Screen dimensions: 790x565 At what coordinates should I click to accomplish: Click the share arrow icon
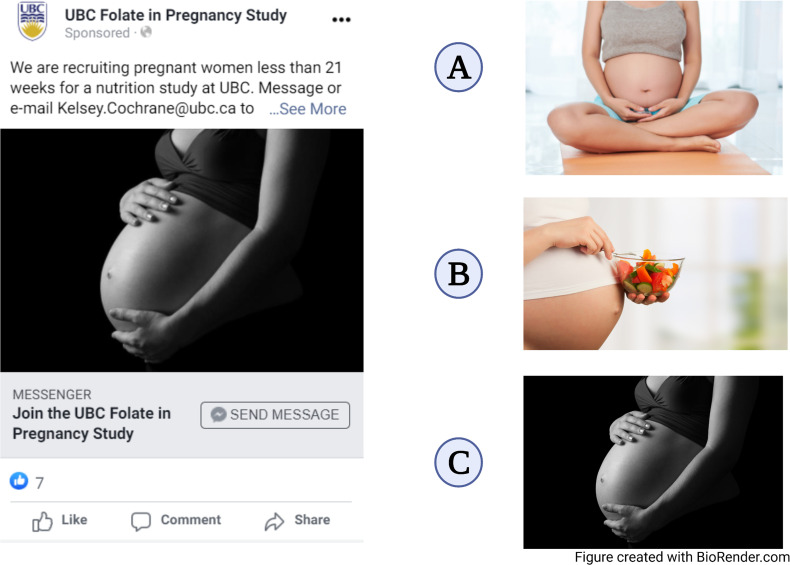tap(275, 522)
